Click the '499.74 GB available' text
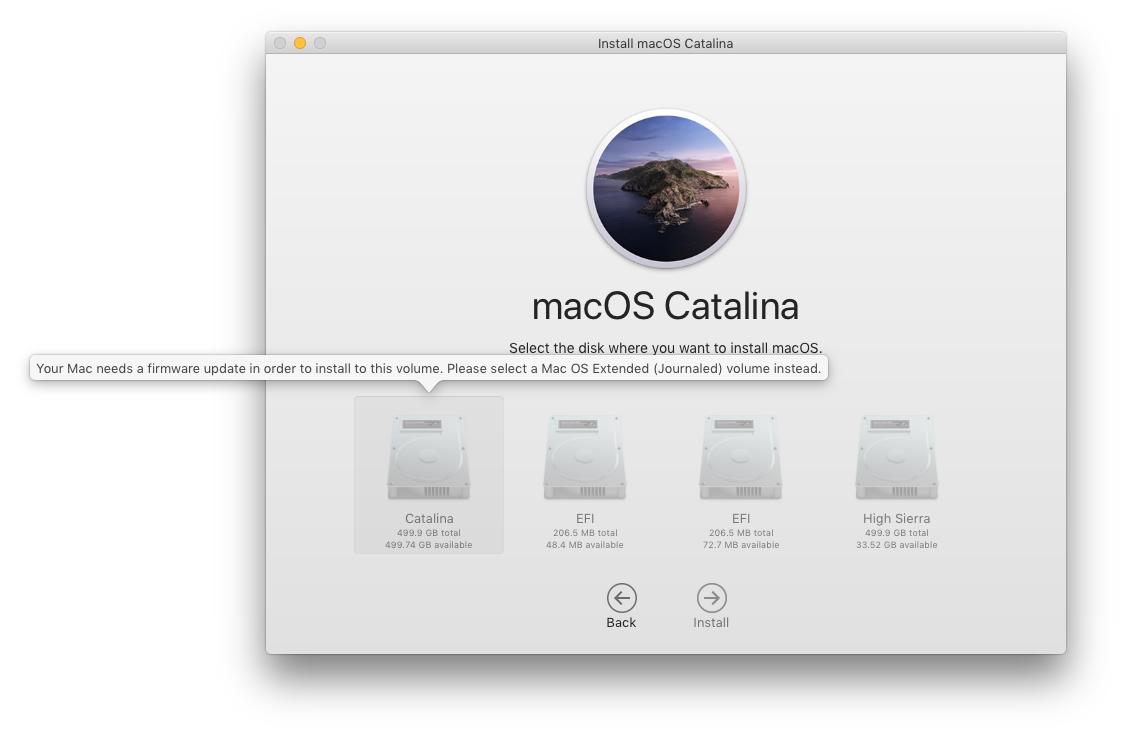Image resolution: width=1122 pixels, height=734 pixels. point(429,545)
